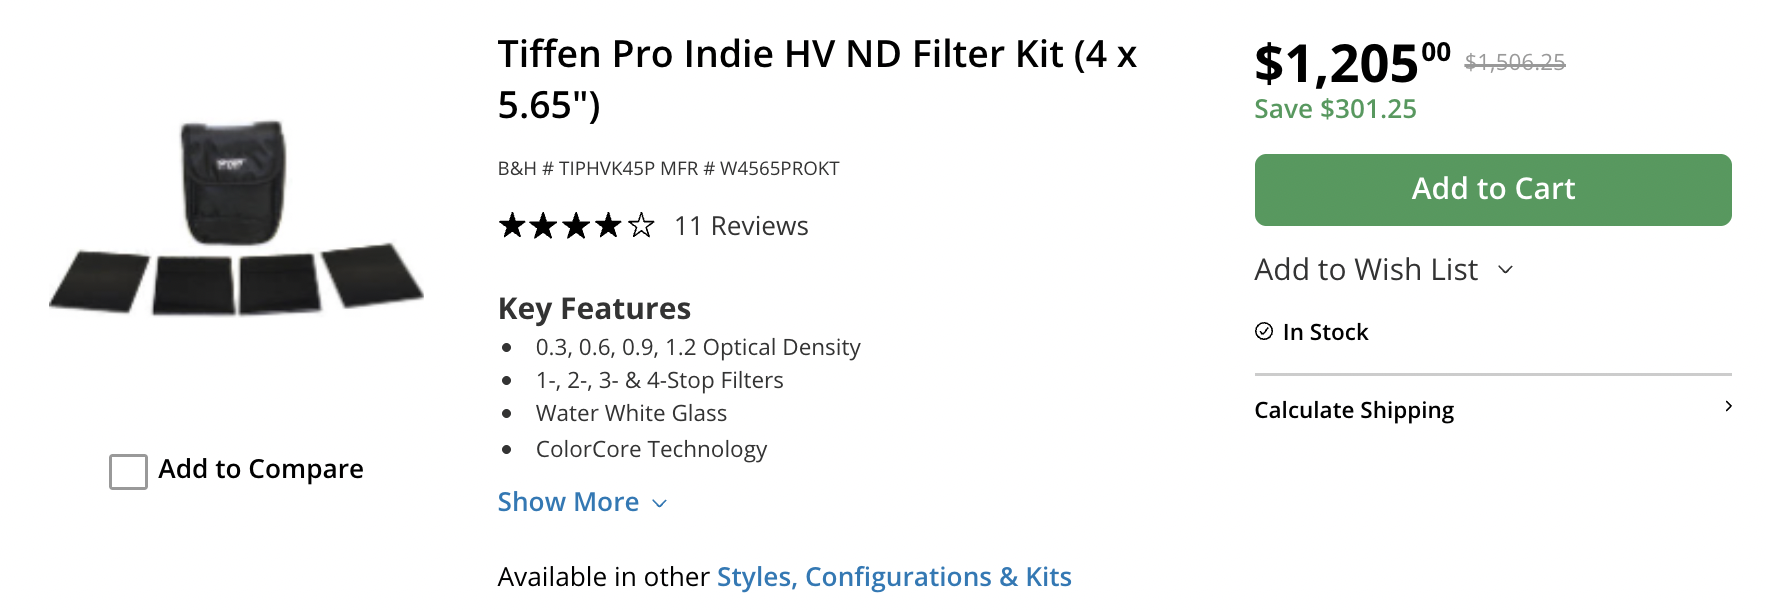Image resolution: width=1766 pixels, height=610 pixels.
Task: Tick the Add to Compare checkbox
Action: coord(128,471)
